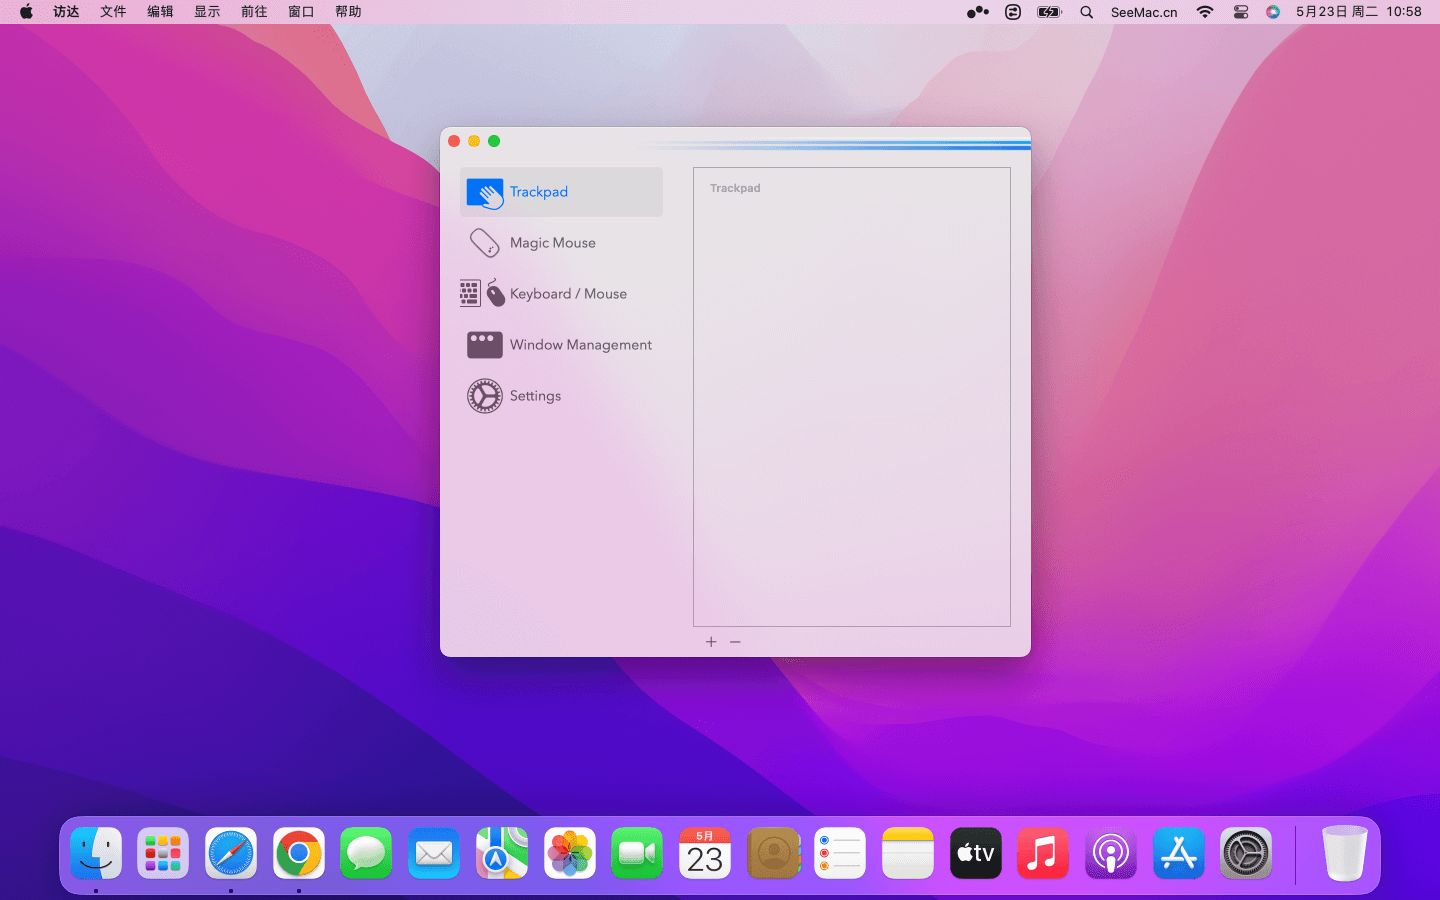This screenshot has width=1440, height=900.
Task: Open Control Center from menu bar
Action: tap(1240, 12)
